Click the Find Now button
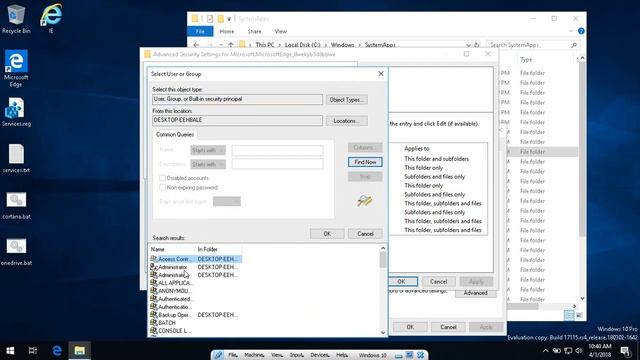The image size is (640, 360). click(365, 162)
